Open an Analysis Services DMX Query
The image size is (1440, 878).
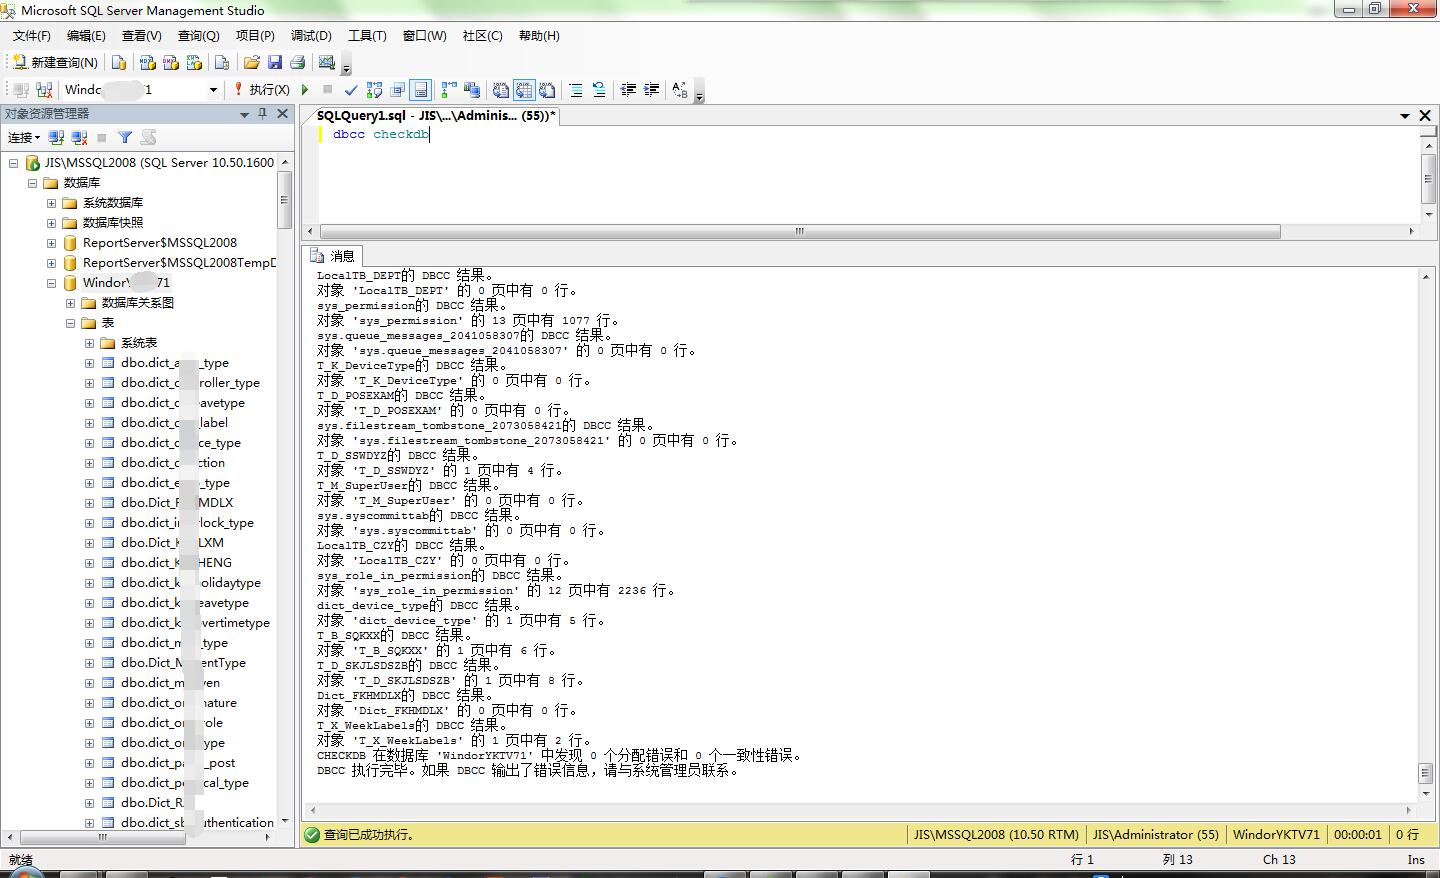tap(171, 62)
